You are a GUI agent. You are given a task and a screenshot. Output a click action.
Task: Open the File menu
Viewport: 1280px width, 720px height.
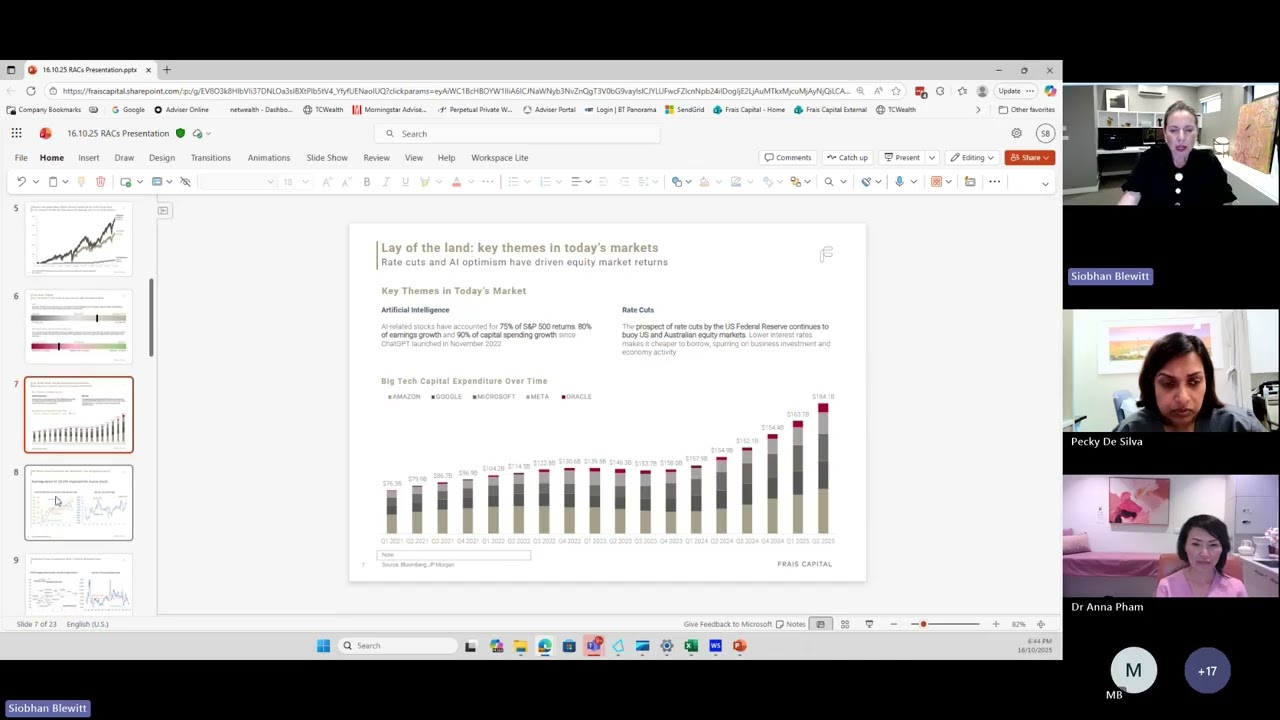21,157
